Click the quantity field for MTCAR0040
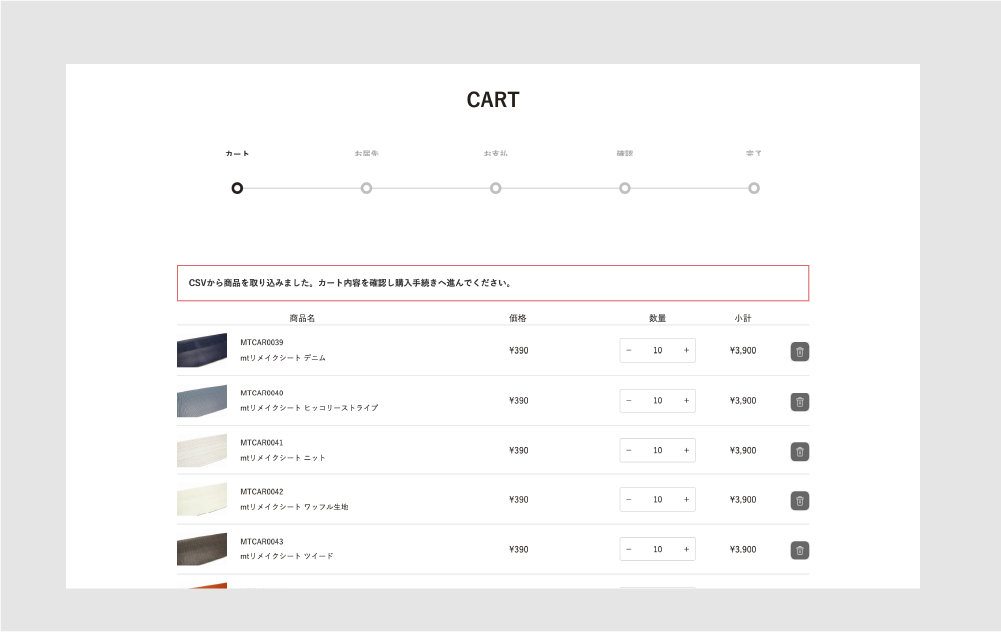 pos(657,401)
